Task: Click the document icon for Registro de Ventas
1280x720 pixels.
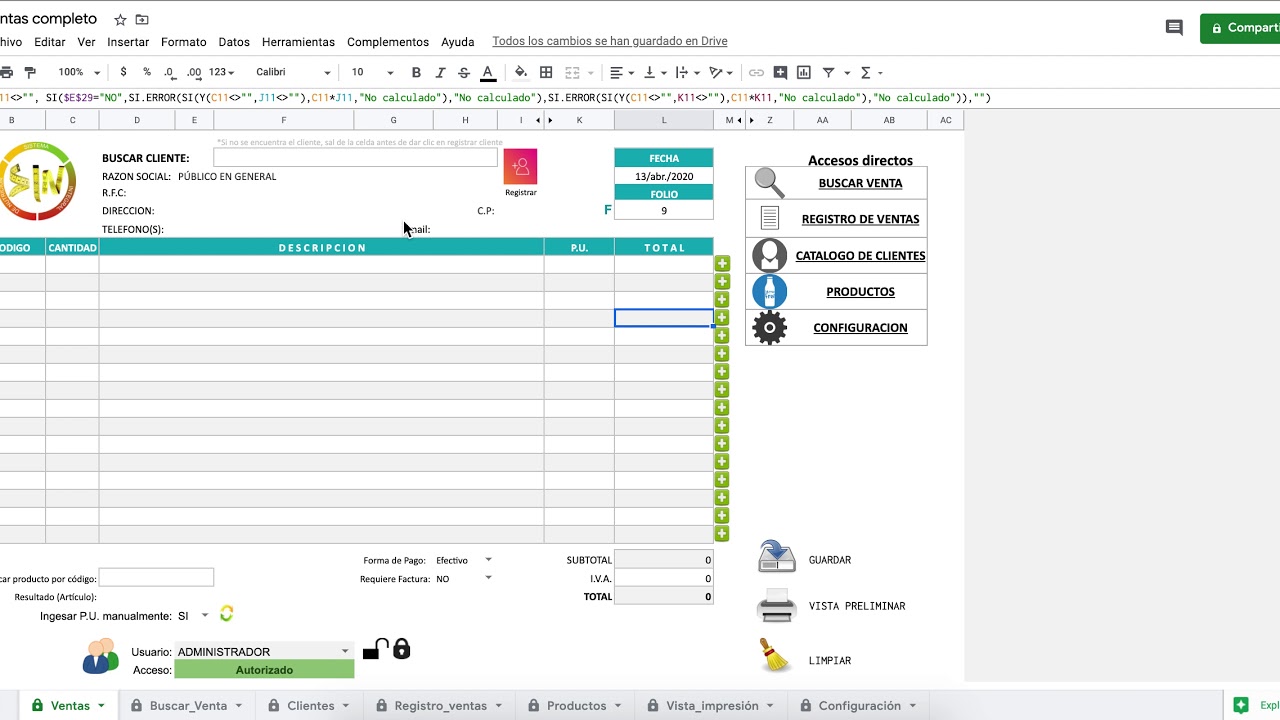Action: (769, 218)
